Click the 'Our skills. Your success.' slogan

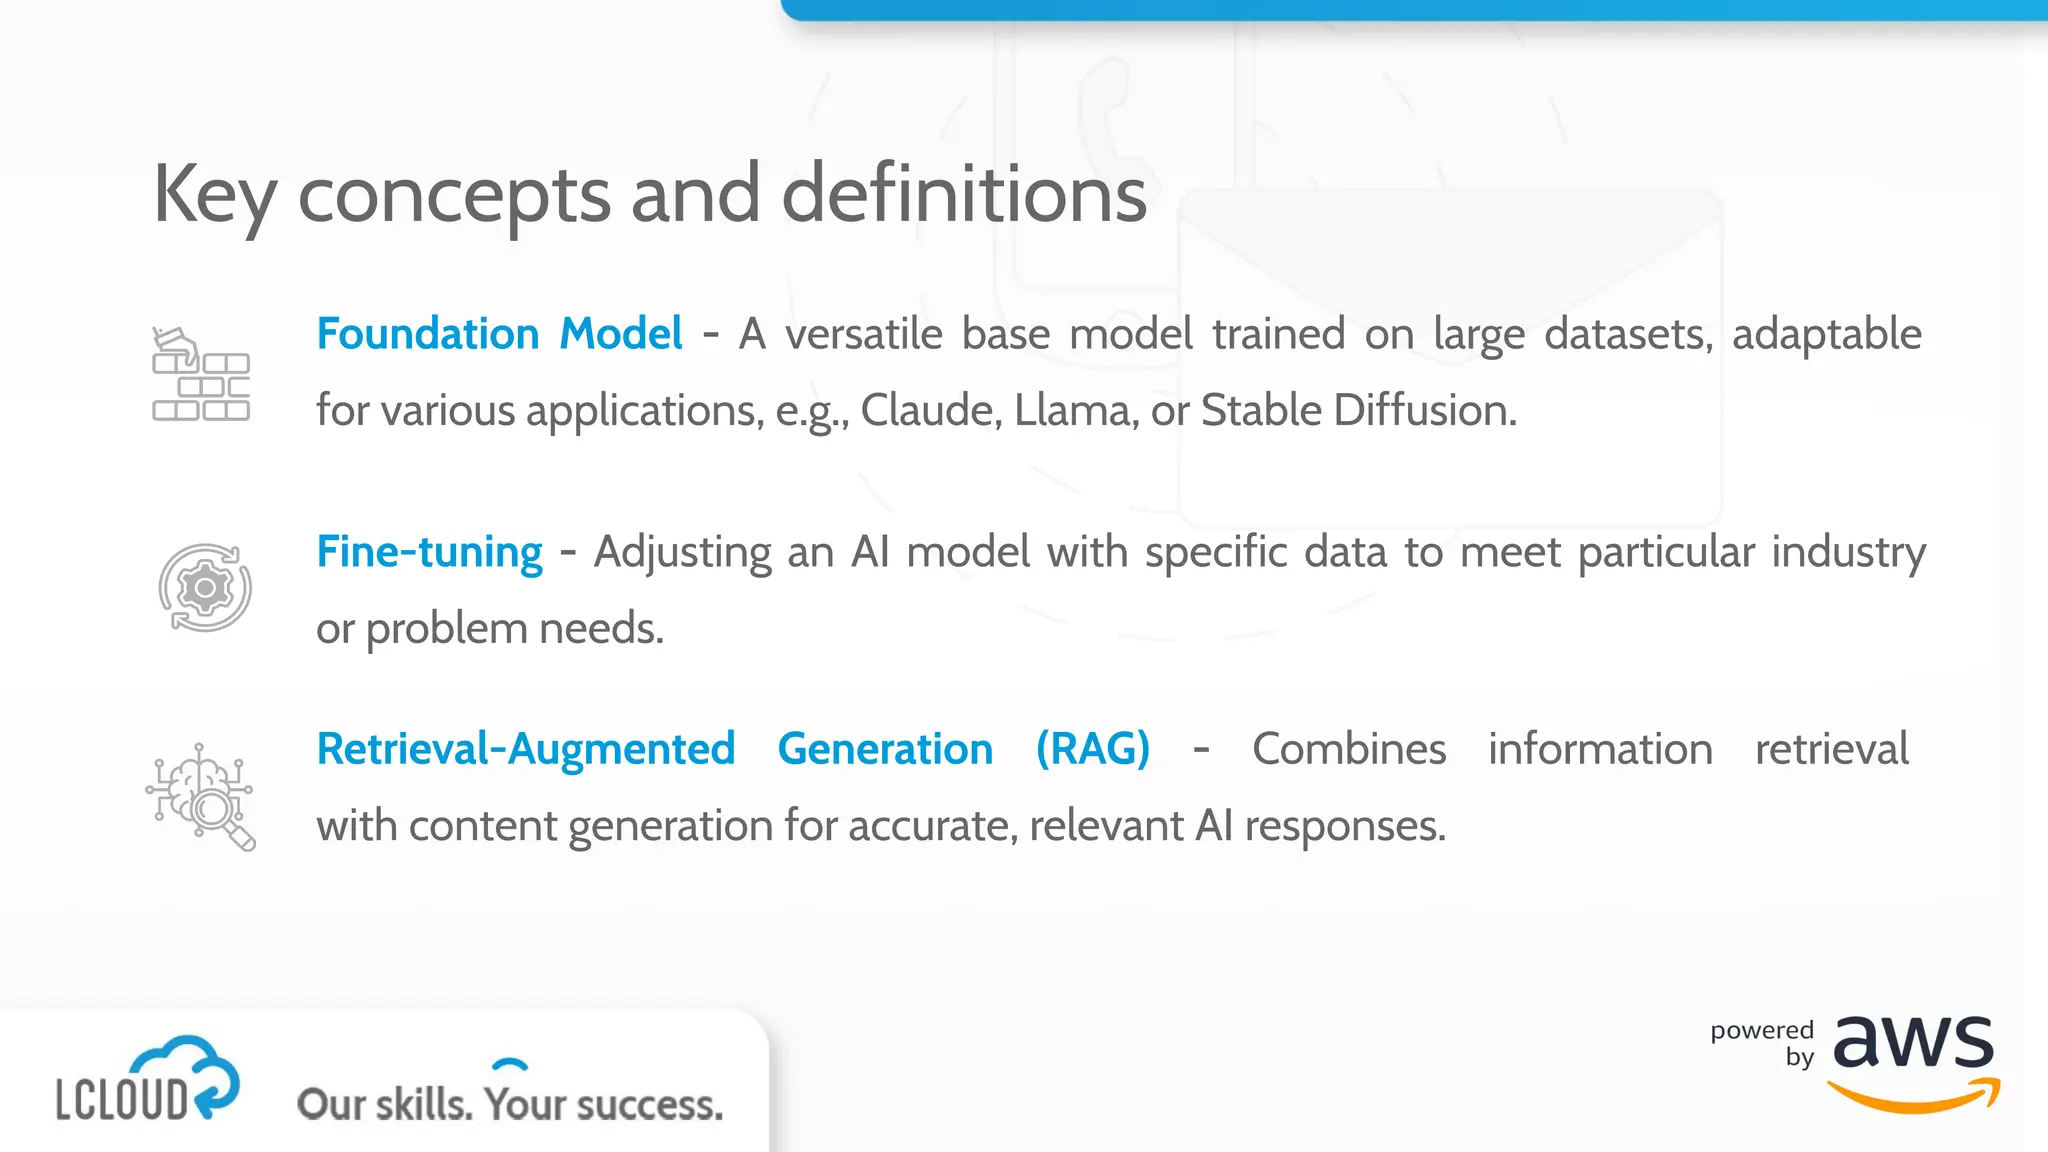[x=510, y=1104]
